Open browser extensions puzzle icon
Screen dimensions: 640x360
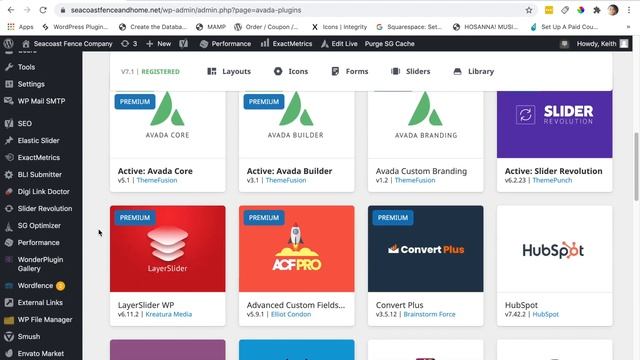click(x=597, y=10)
